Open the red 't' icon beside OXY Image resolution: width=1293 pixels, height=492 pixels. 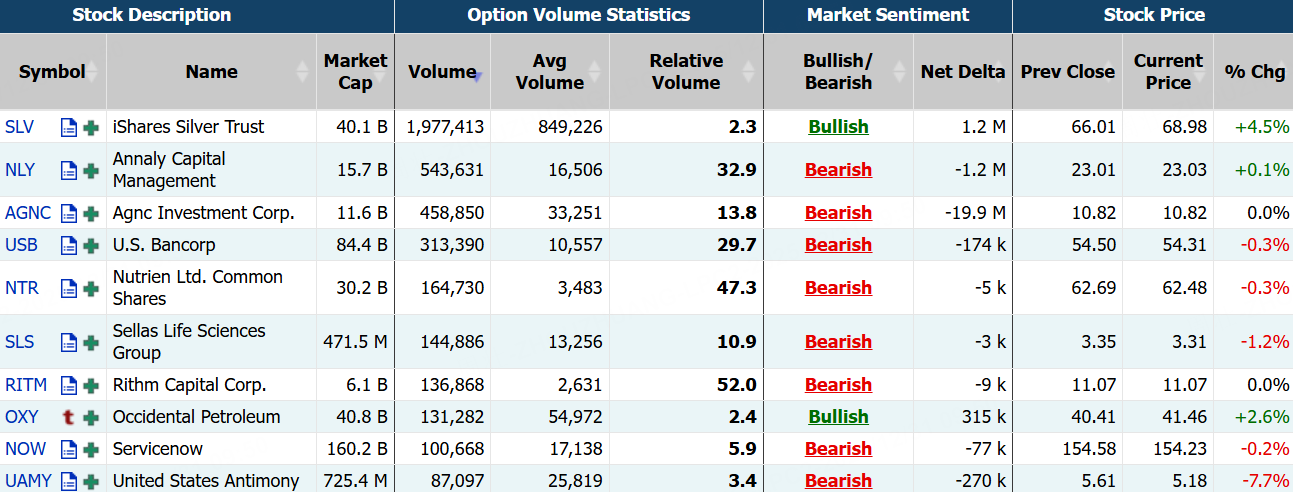click(x=69, y=417)
